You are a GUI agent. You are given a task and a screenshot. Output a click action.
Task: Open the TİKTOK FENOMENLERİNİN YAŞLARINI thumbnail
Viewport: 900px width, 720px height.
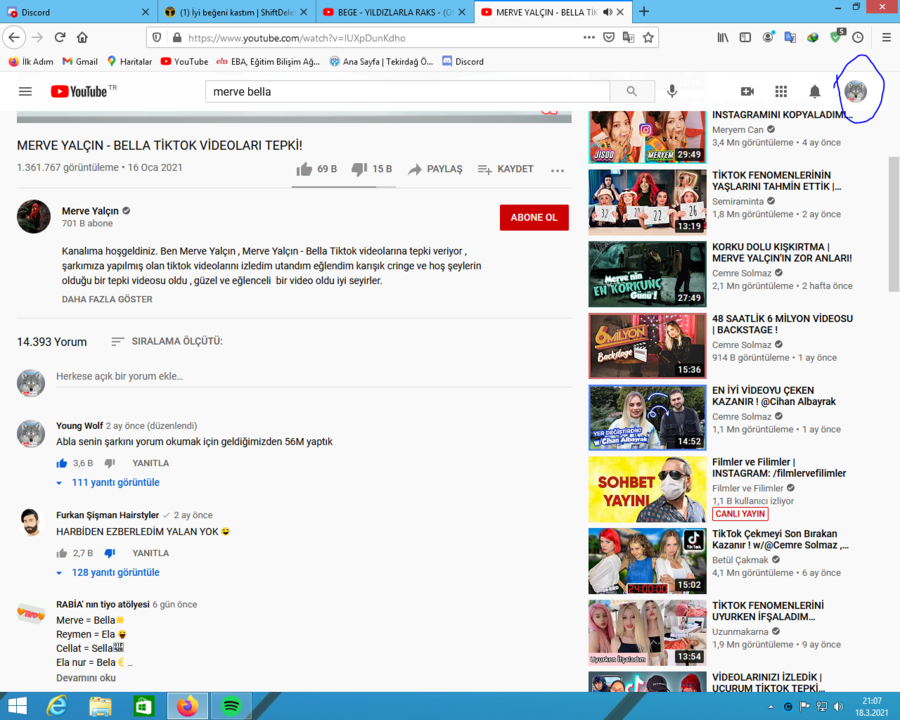click(647, 202)
